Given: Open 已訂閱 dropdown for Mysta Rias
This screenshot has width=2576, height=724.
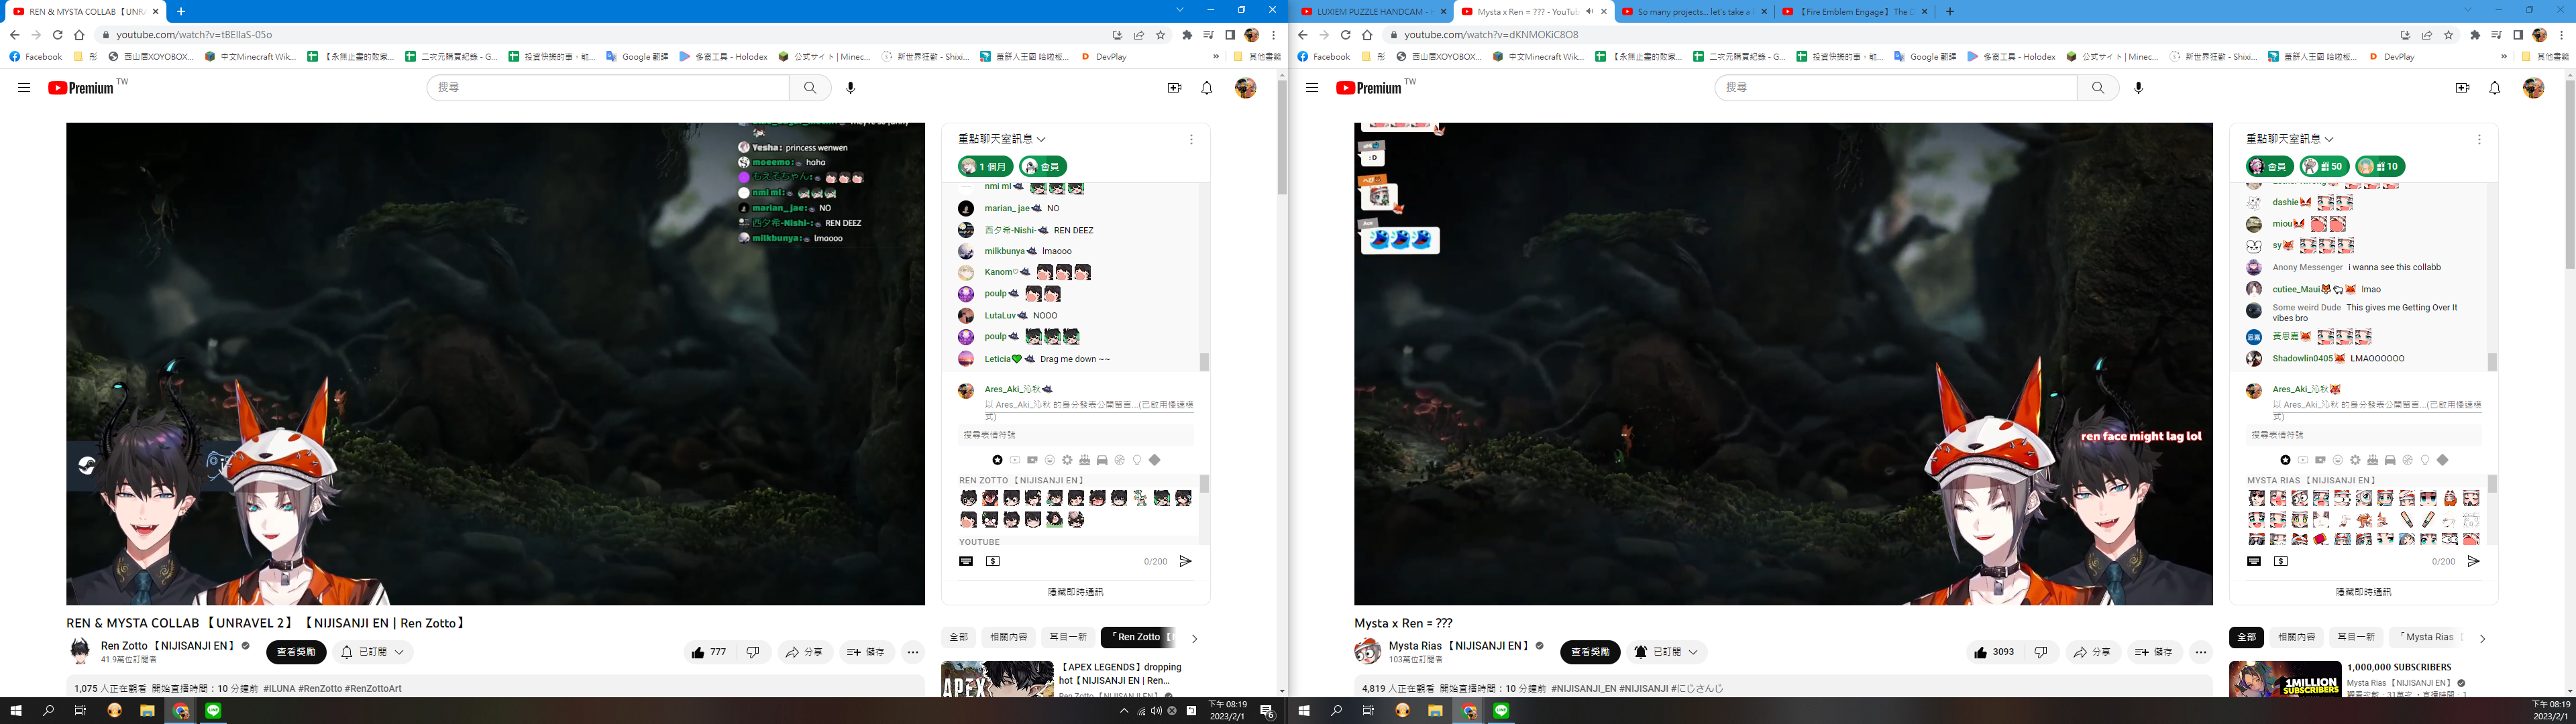Looking at the screenshot, I should tap(1666, 652).
